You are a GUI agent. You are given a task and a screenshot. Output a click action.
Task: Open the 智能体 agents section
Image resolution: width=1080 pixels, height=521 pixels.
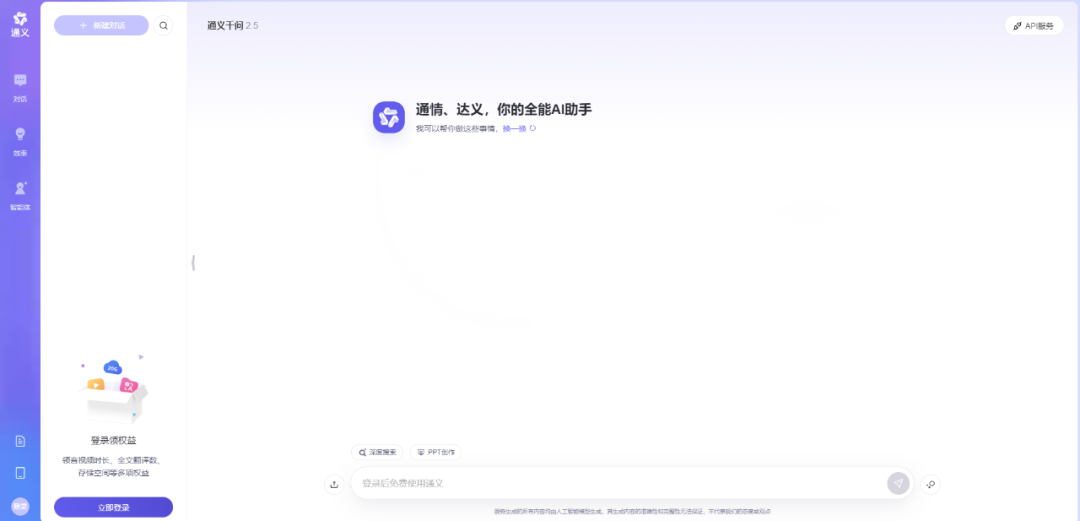coord(20,196)
